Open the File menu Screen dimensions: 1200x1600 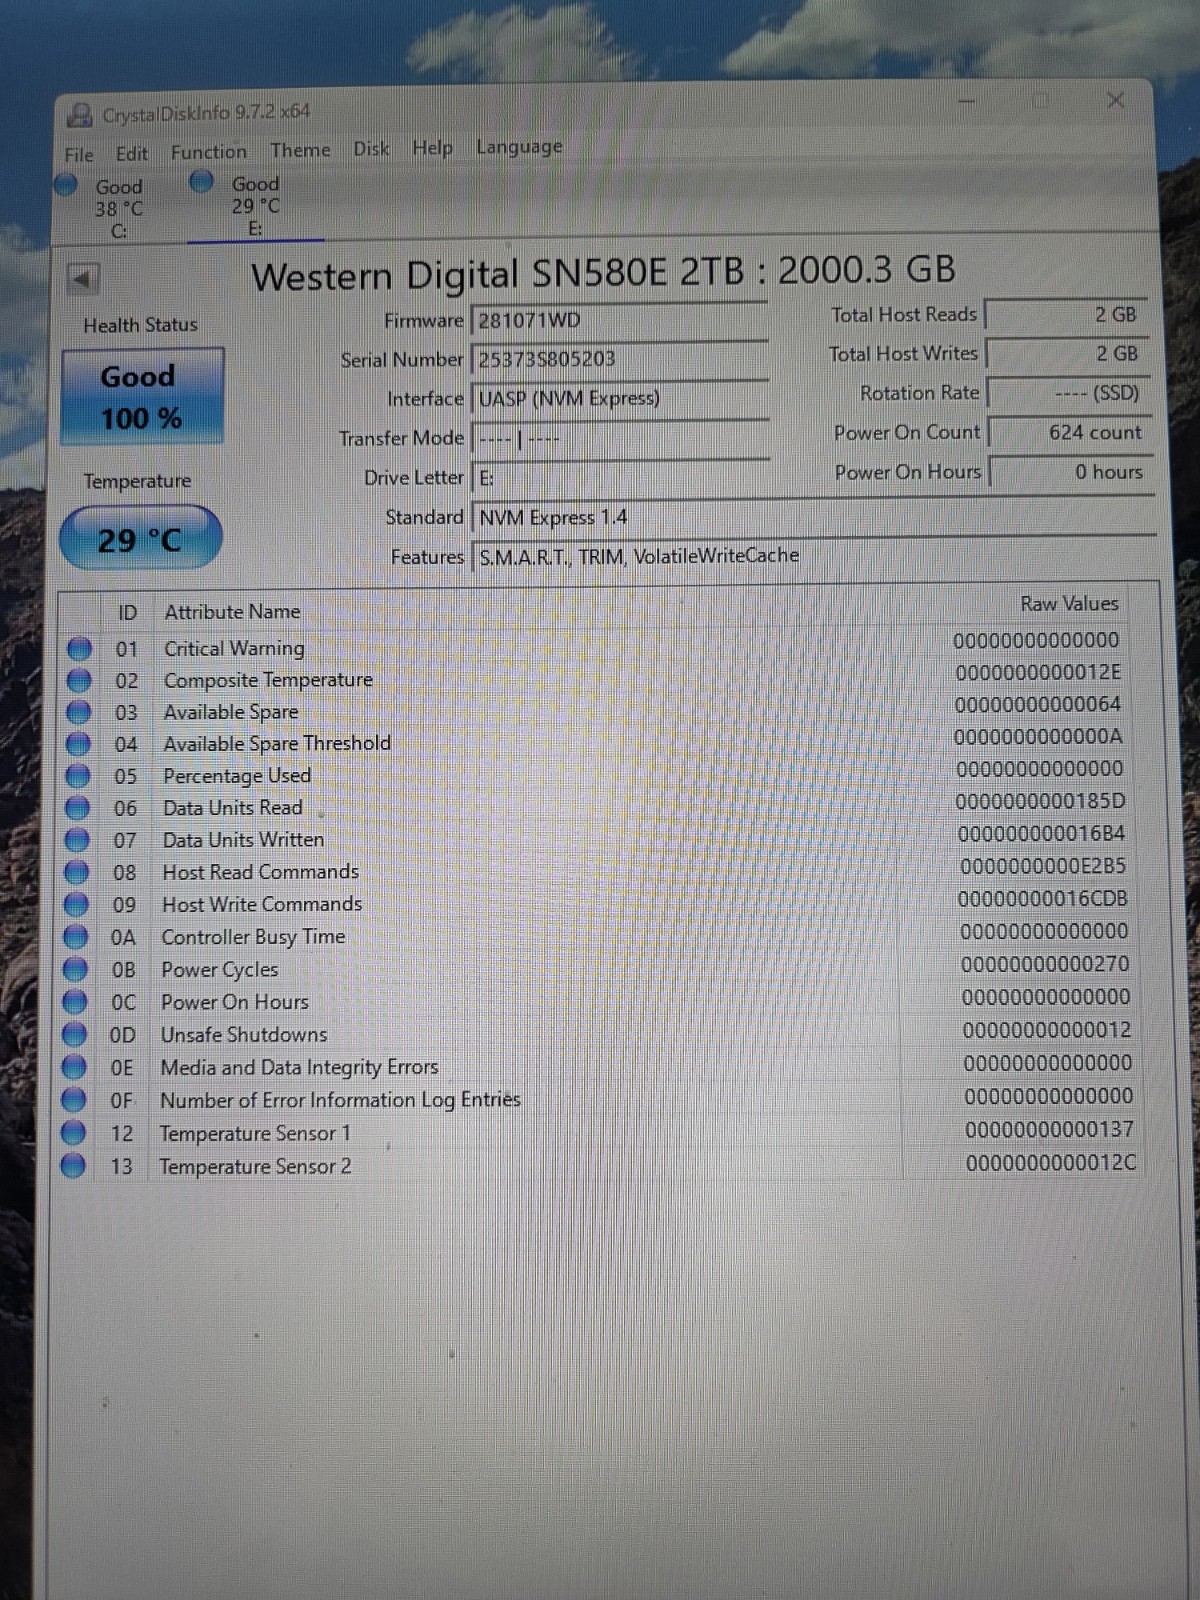[78, 155]
